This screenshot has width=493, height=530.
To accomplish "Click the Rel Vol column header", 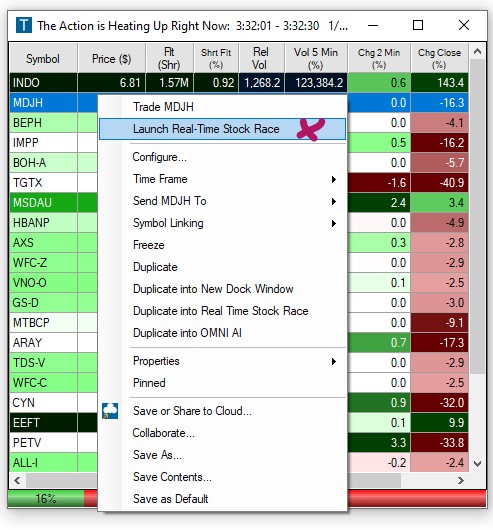I will pos(261,58).
